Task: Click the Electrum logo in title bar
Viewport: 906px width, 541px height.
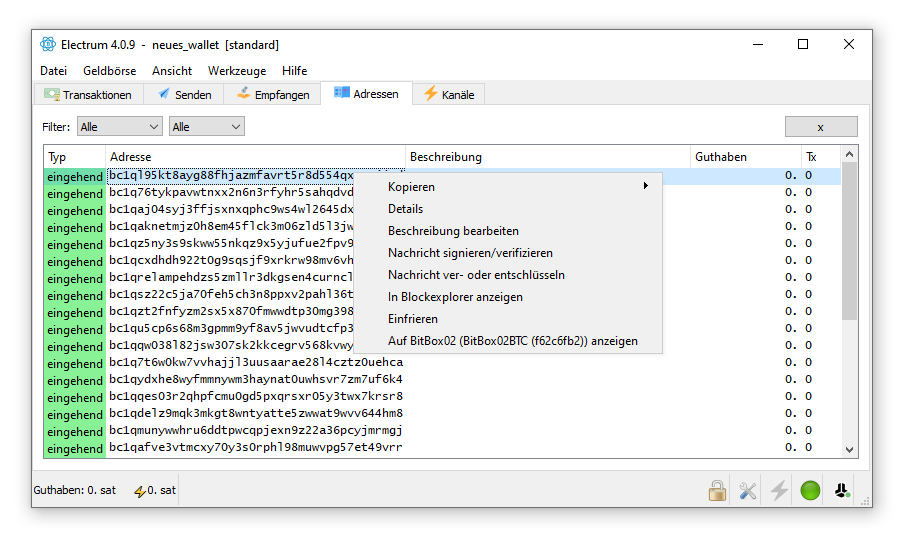Action: click(48, 45)
